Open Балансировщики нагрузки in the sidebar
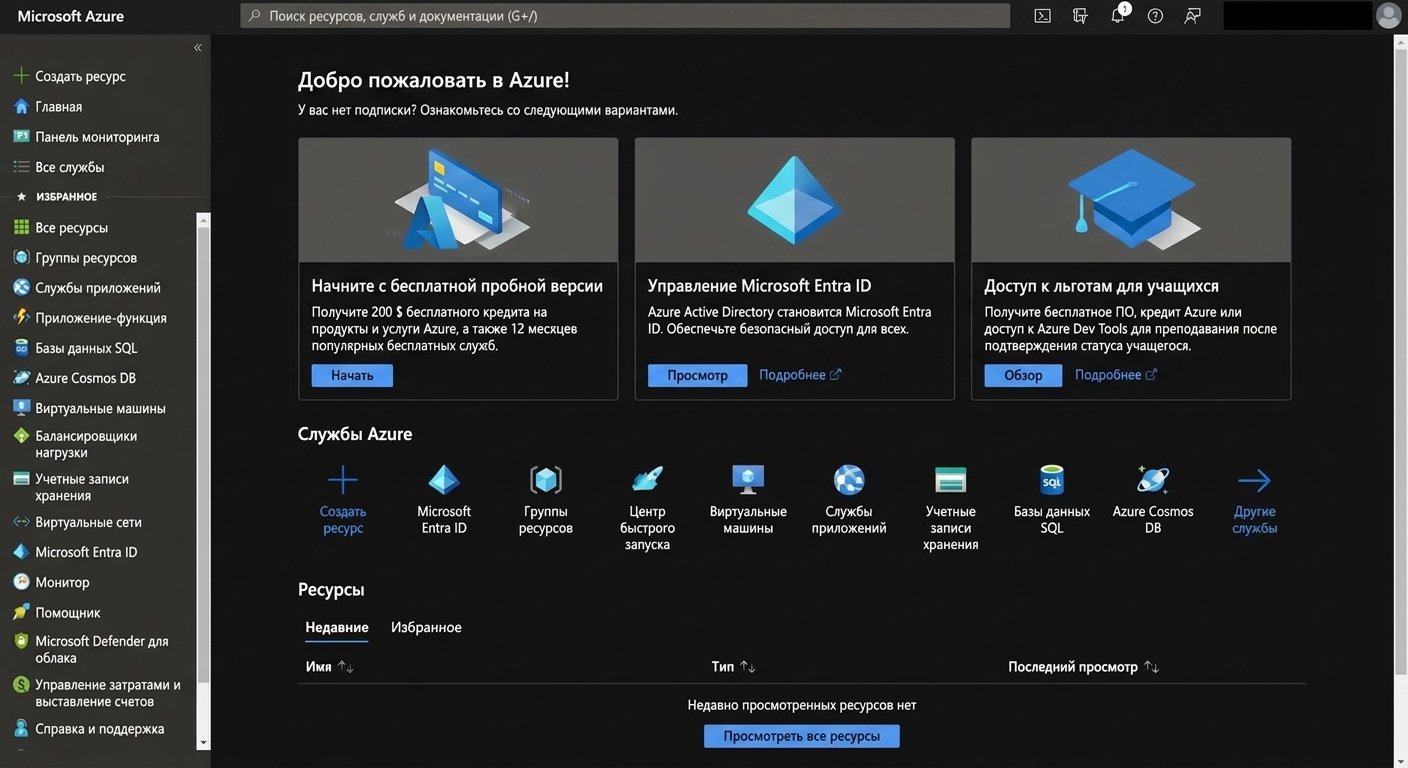1408x768 pixels. pyautogui.click(x=86, y=444)
